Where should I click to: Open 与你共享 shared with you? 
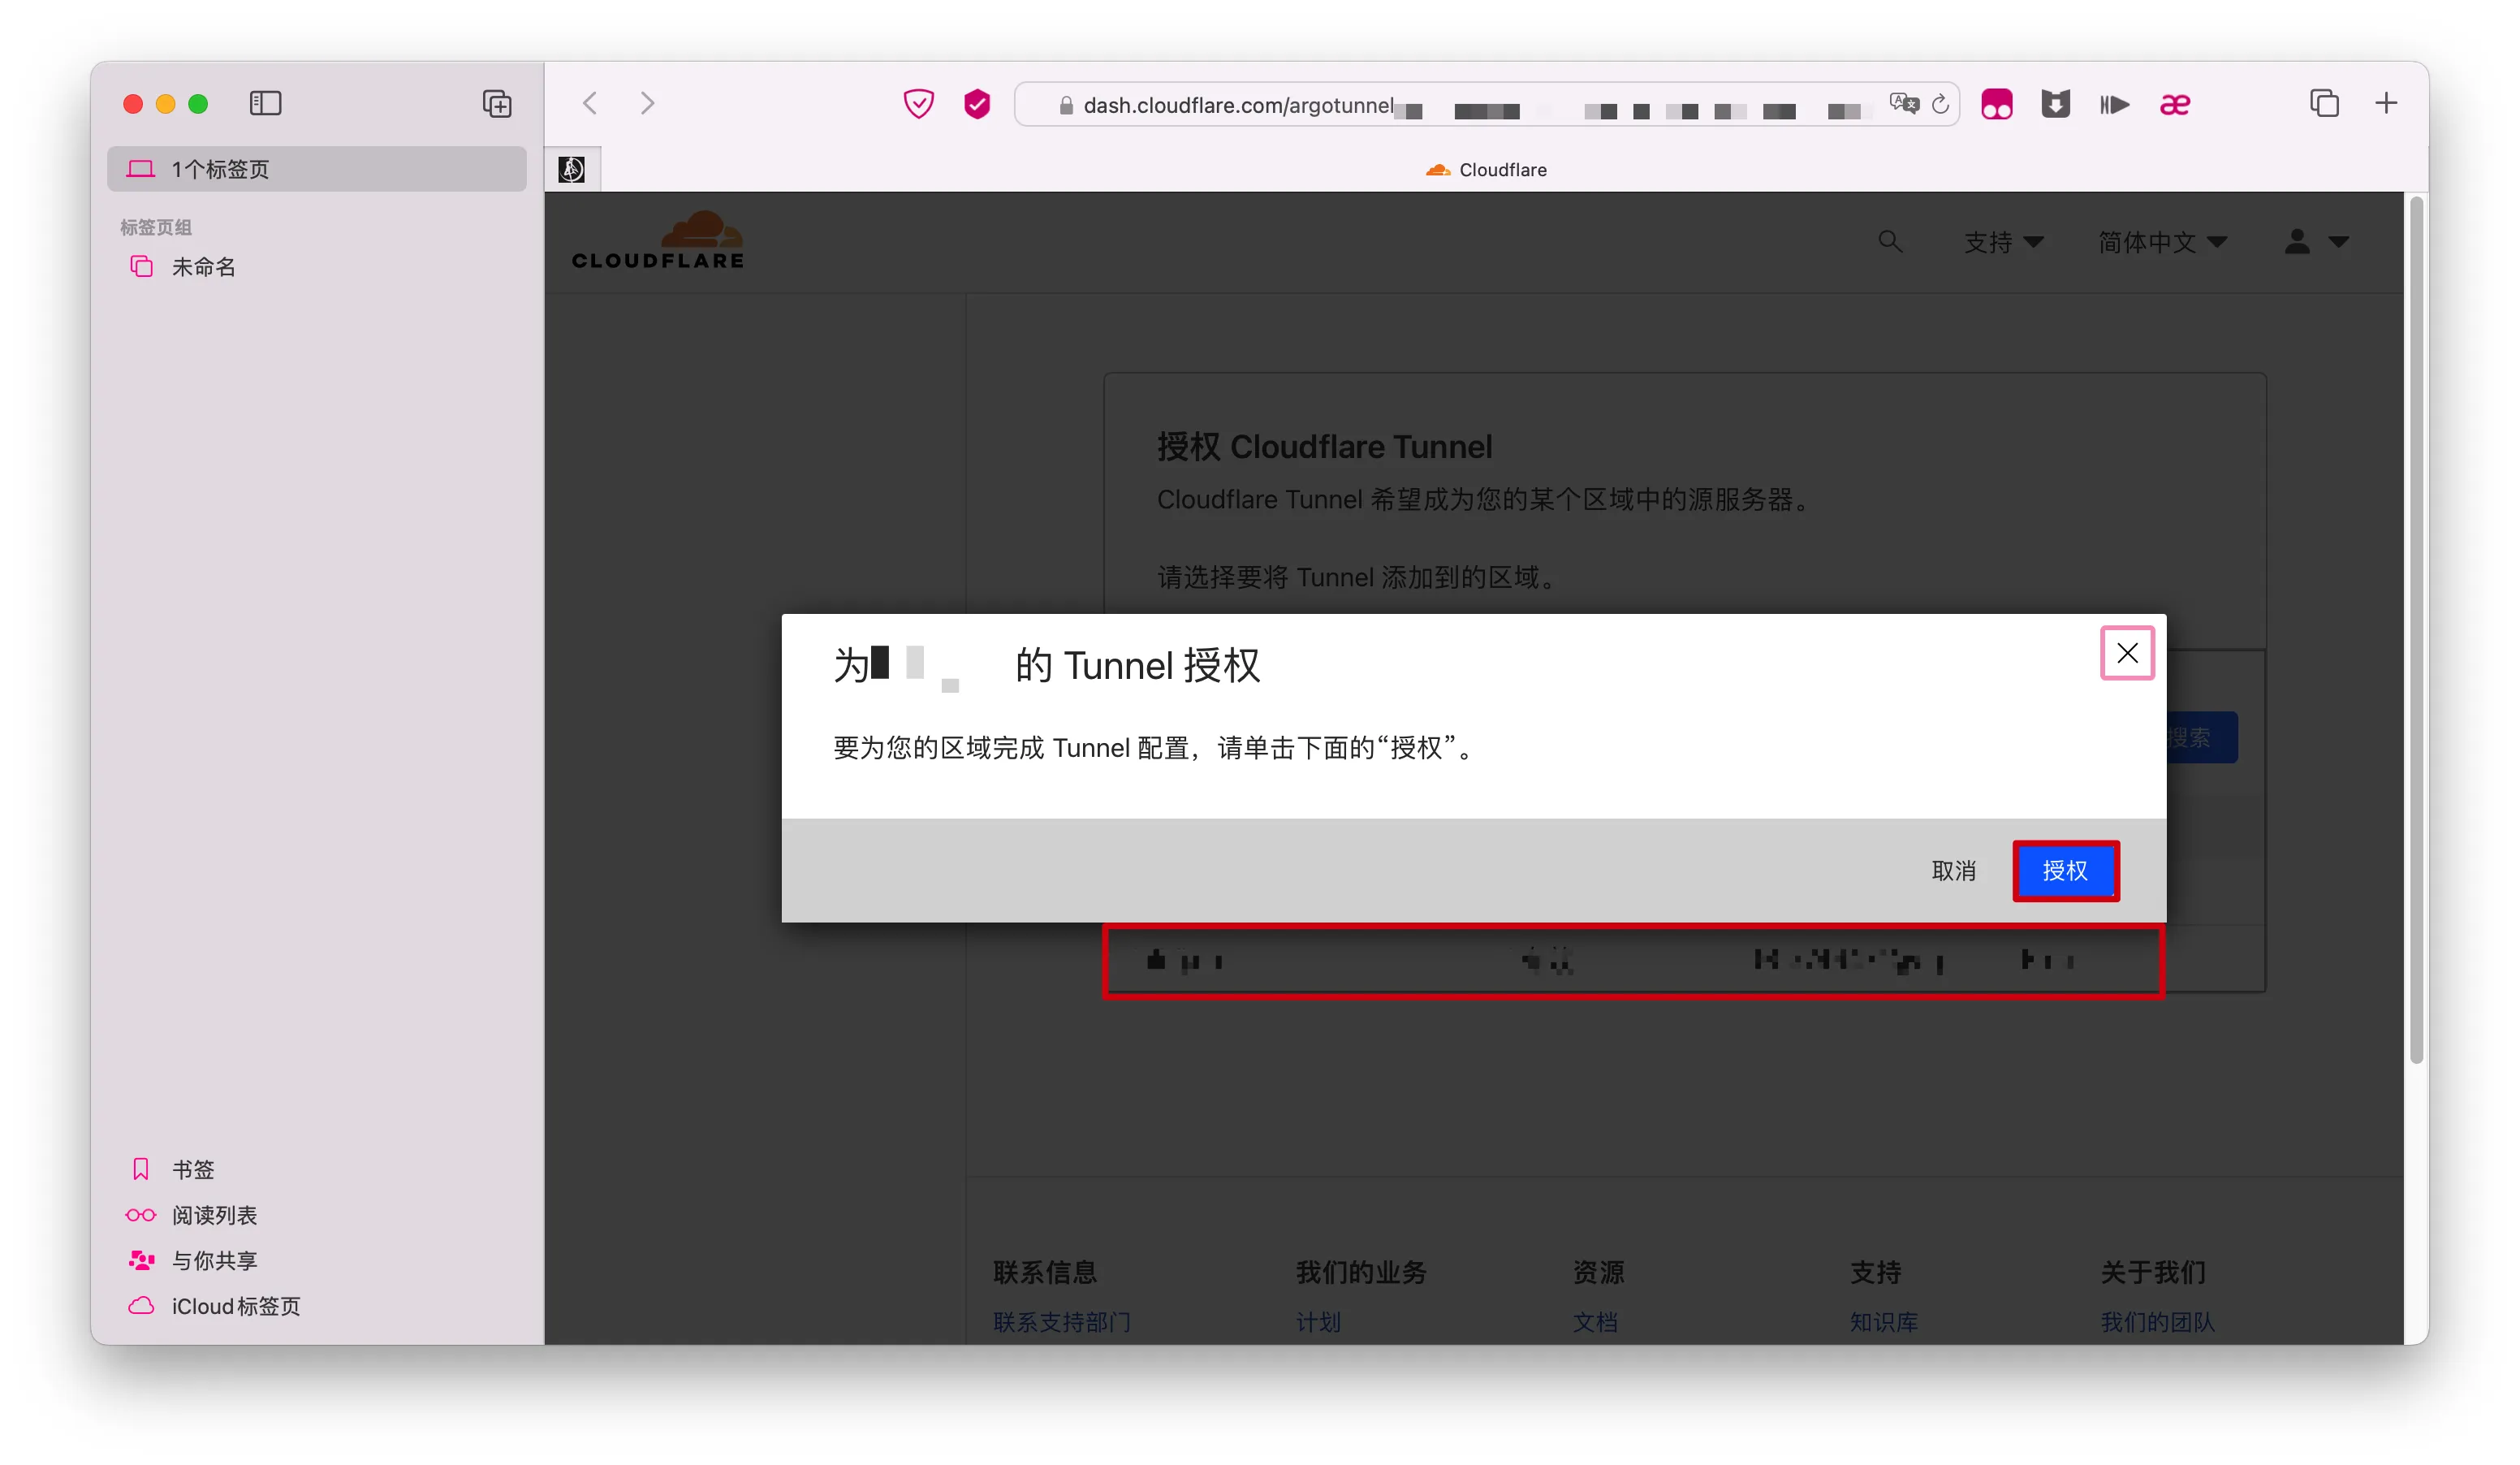click(x=214, y=1261)
